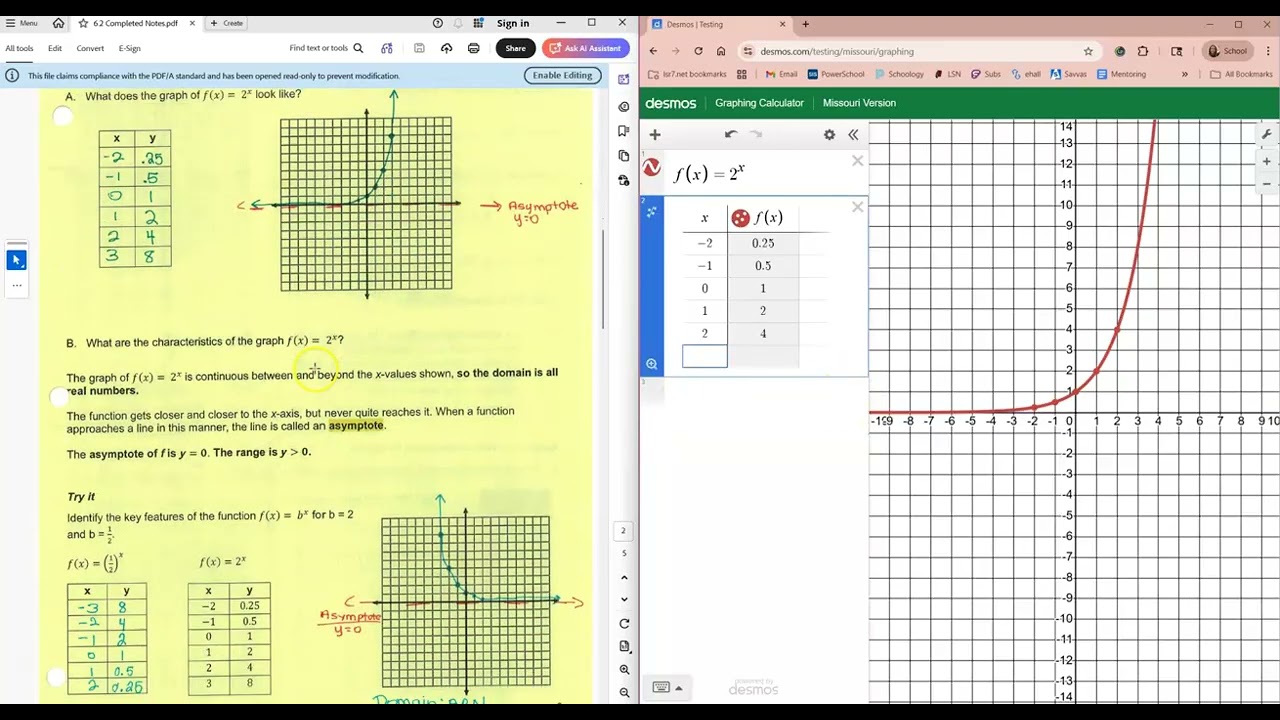The image size is (1280, 720).
Task: Open the Edit tab in Acrobat
Action: click(55, 48)
